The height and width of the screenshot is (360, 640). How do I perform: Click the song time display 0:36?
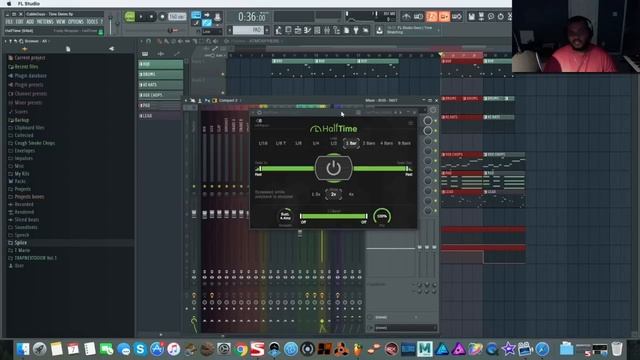click(252, 17)
